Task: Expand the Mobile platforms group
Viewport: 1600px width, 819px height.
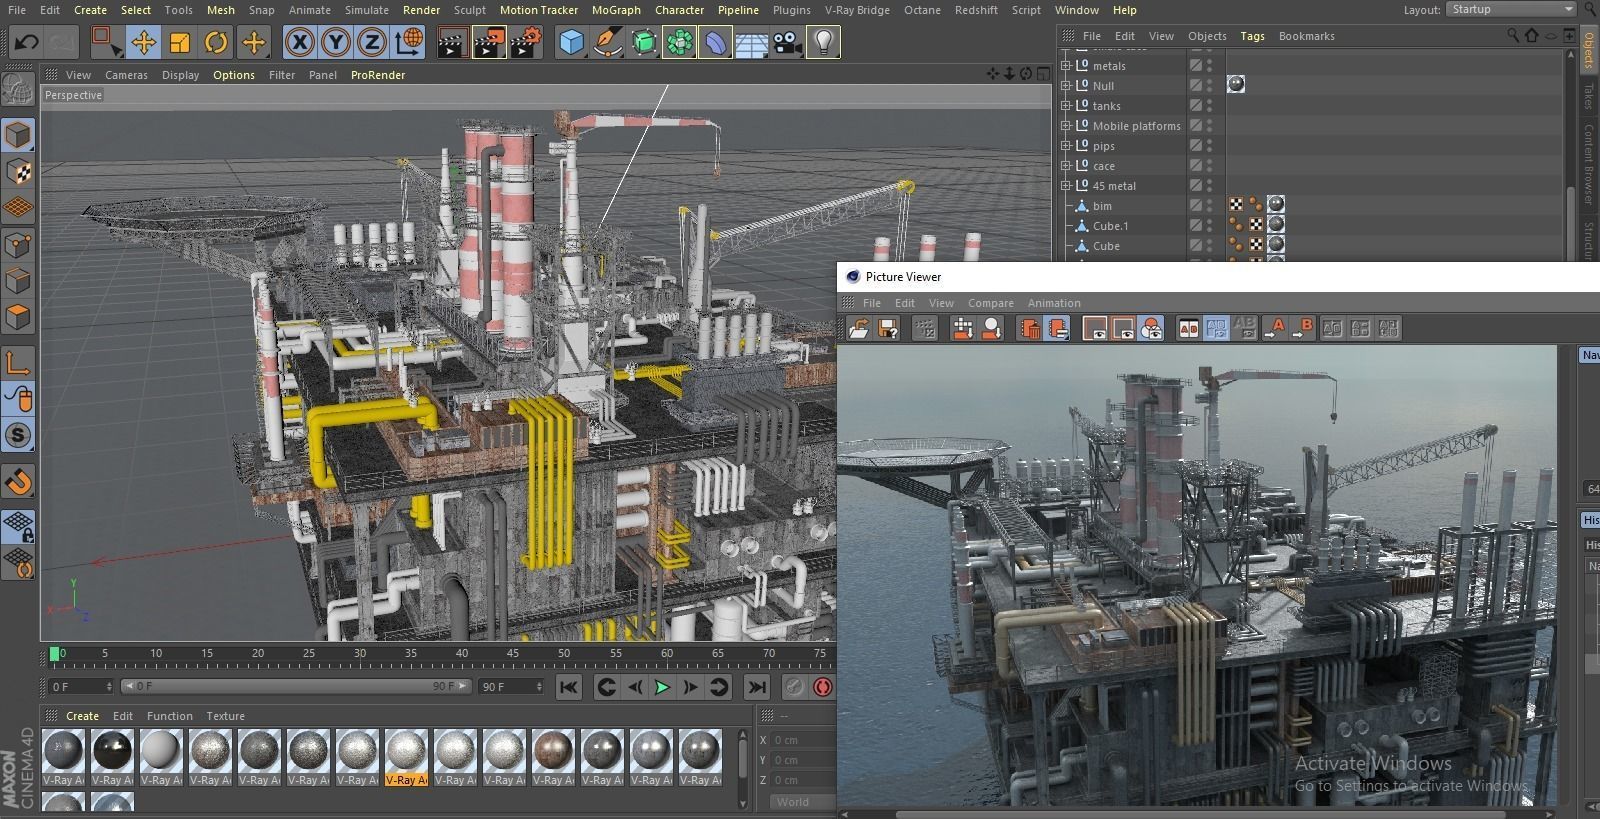Action: tap(1066, 126)
